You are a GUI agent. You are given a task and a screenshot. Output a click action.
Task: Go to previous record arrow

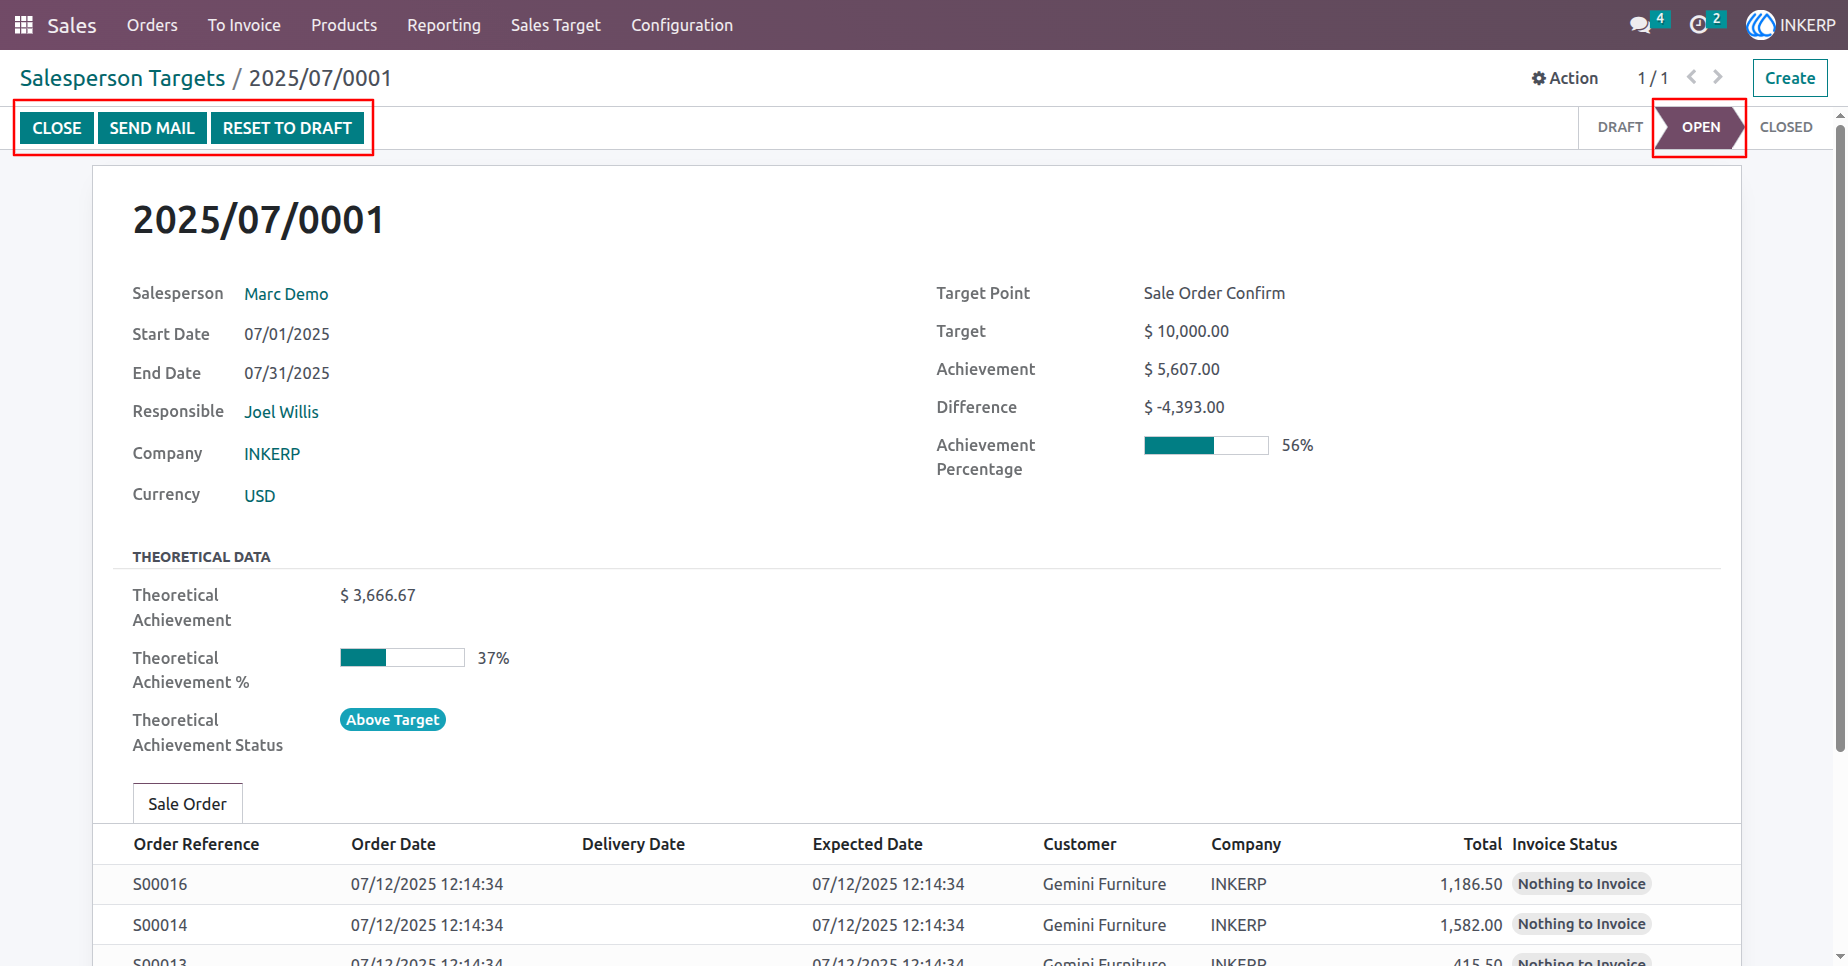pos(1692,77)
